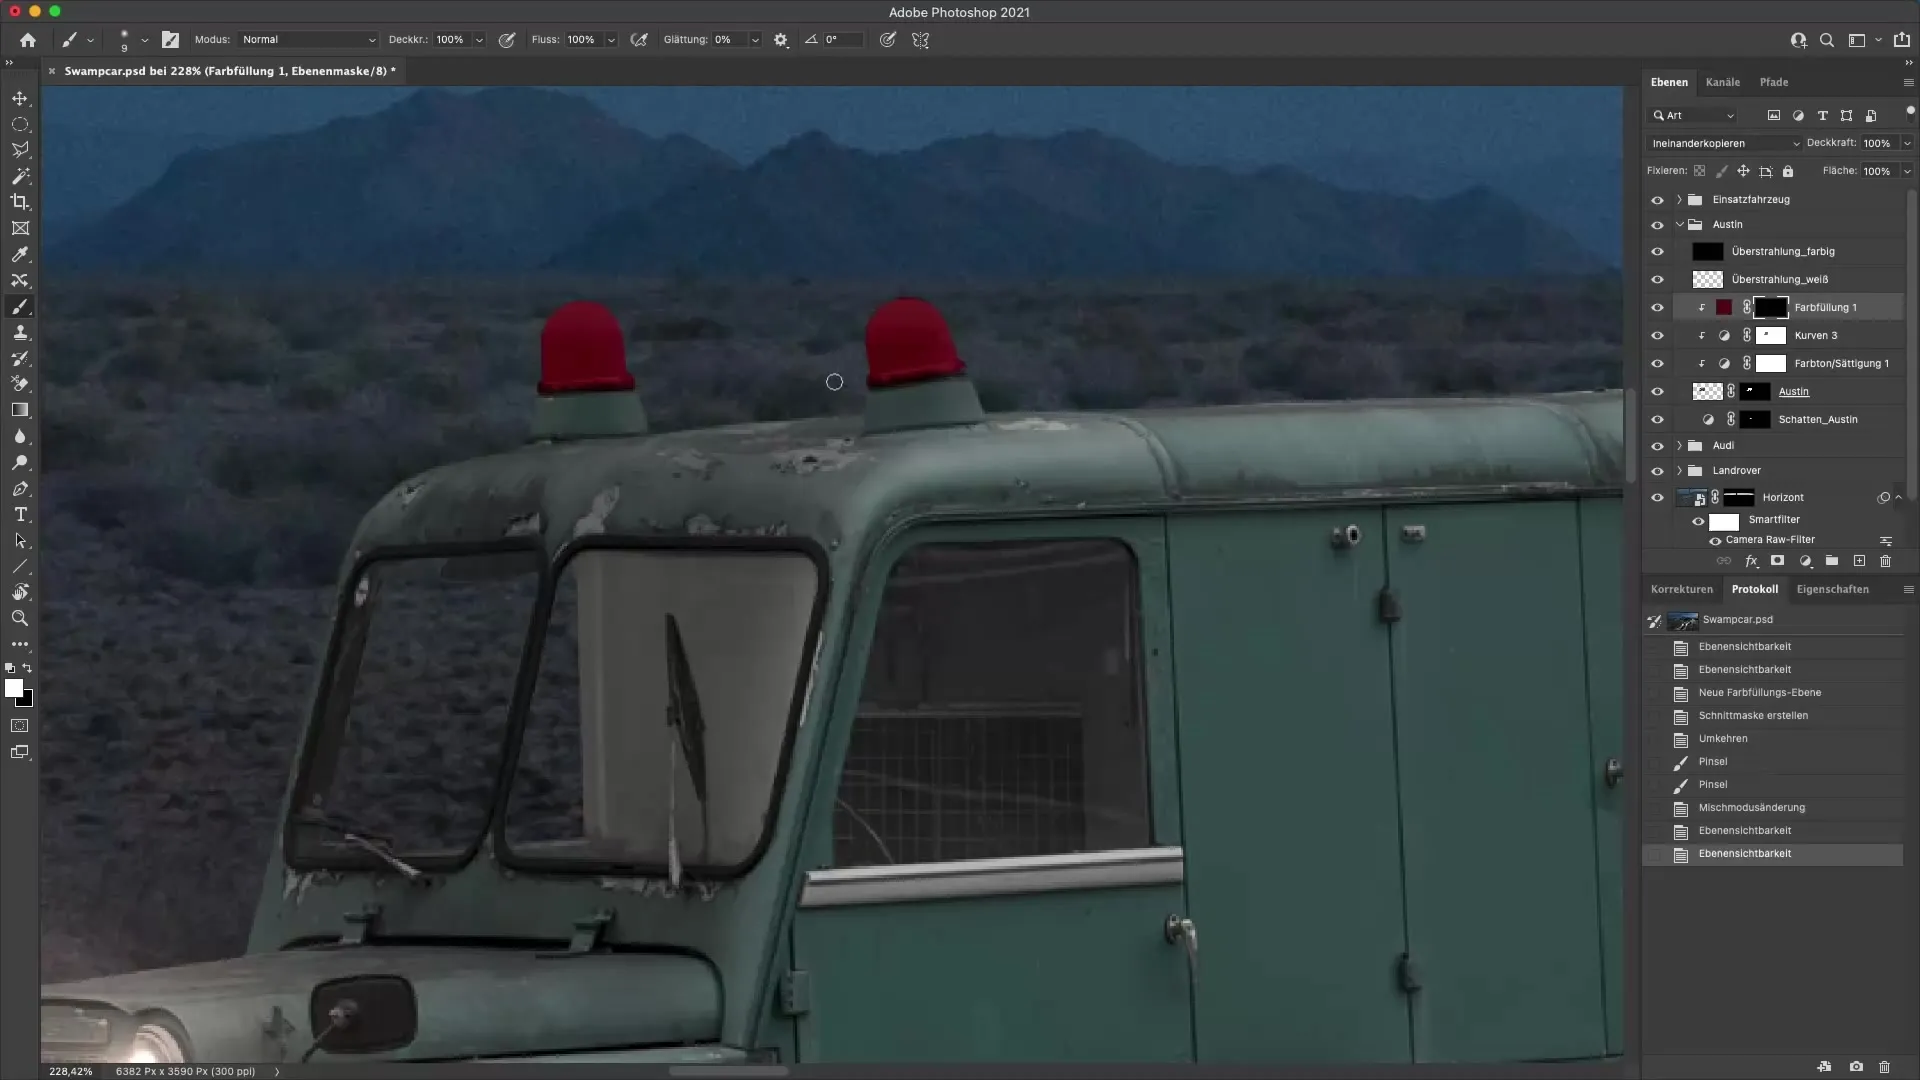Hide the Farbfüllung 1 layer
The height and width of the screenshot is (1080, 1920).
1657,308
